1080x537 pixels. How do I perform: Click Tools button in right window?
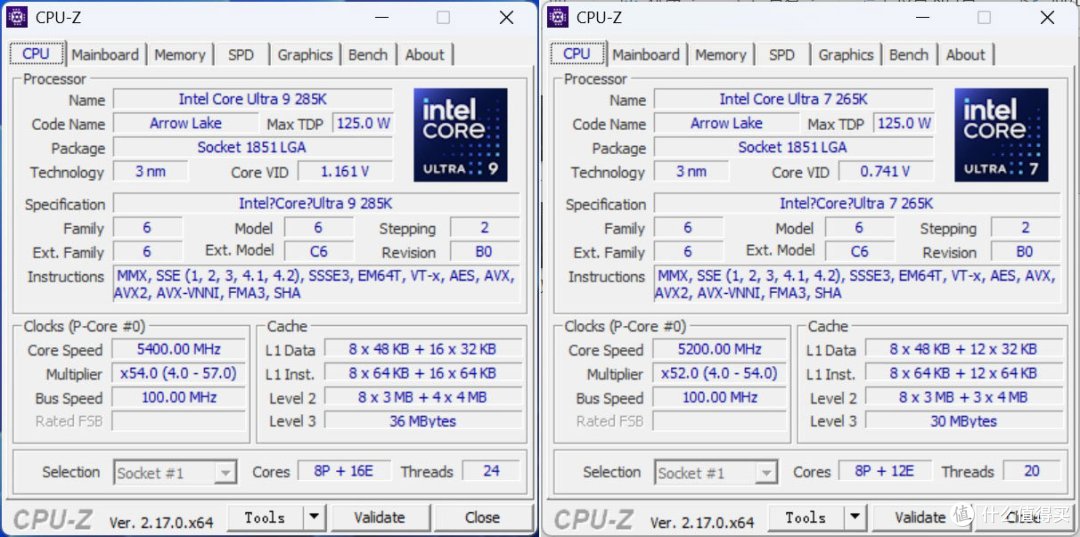pos(806,517)
